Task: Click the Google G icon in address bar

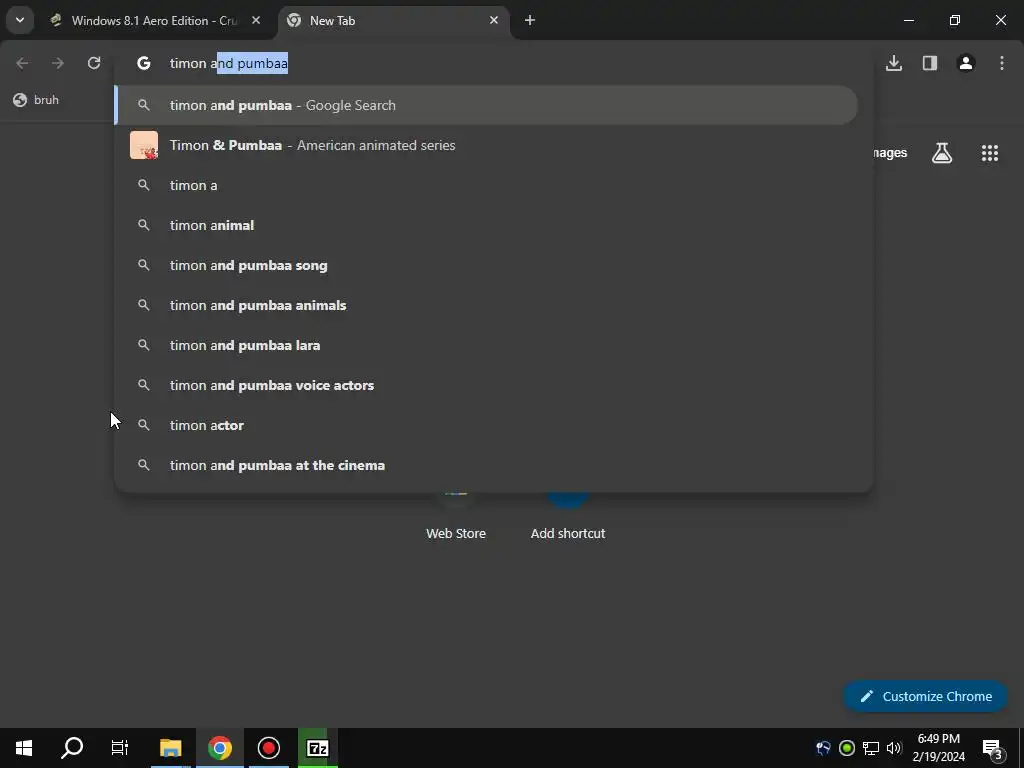Action: coord(144,63)
